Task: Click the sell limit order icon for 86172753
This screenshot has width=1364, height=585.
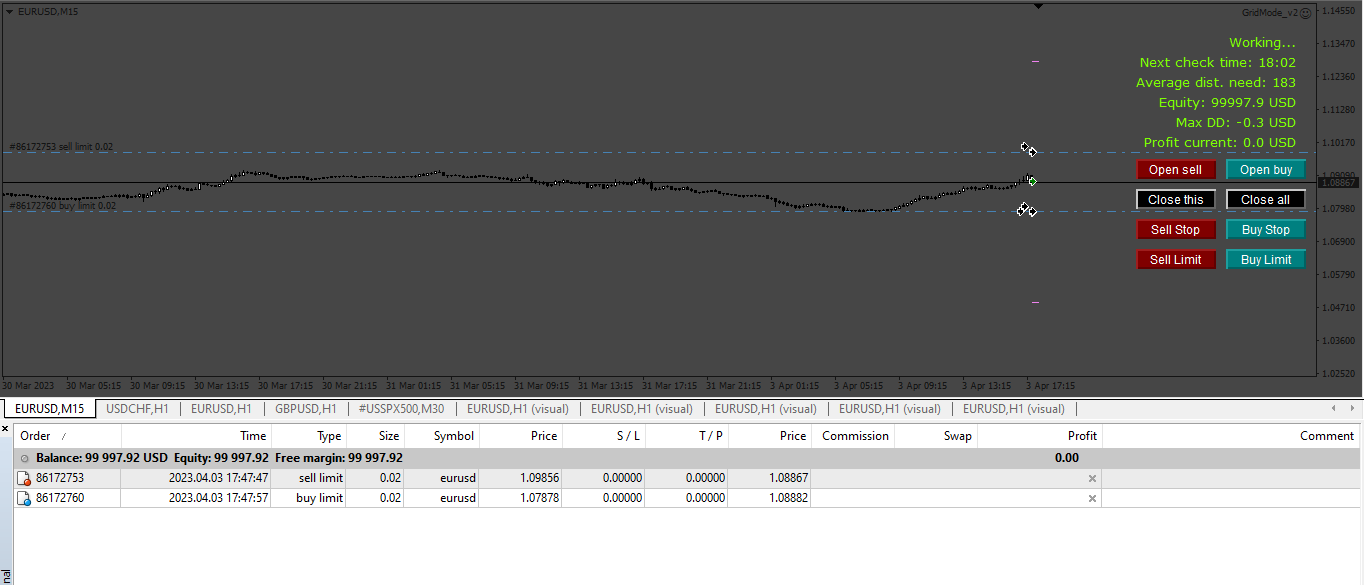Action: point(24,478)
